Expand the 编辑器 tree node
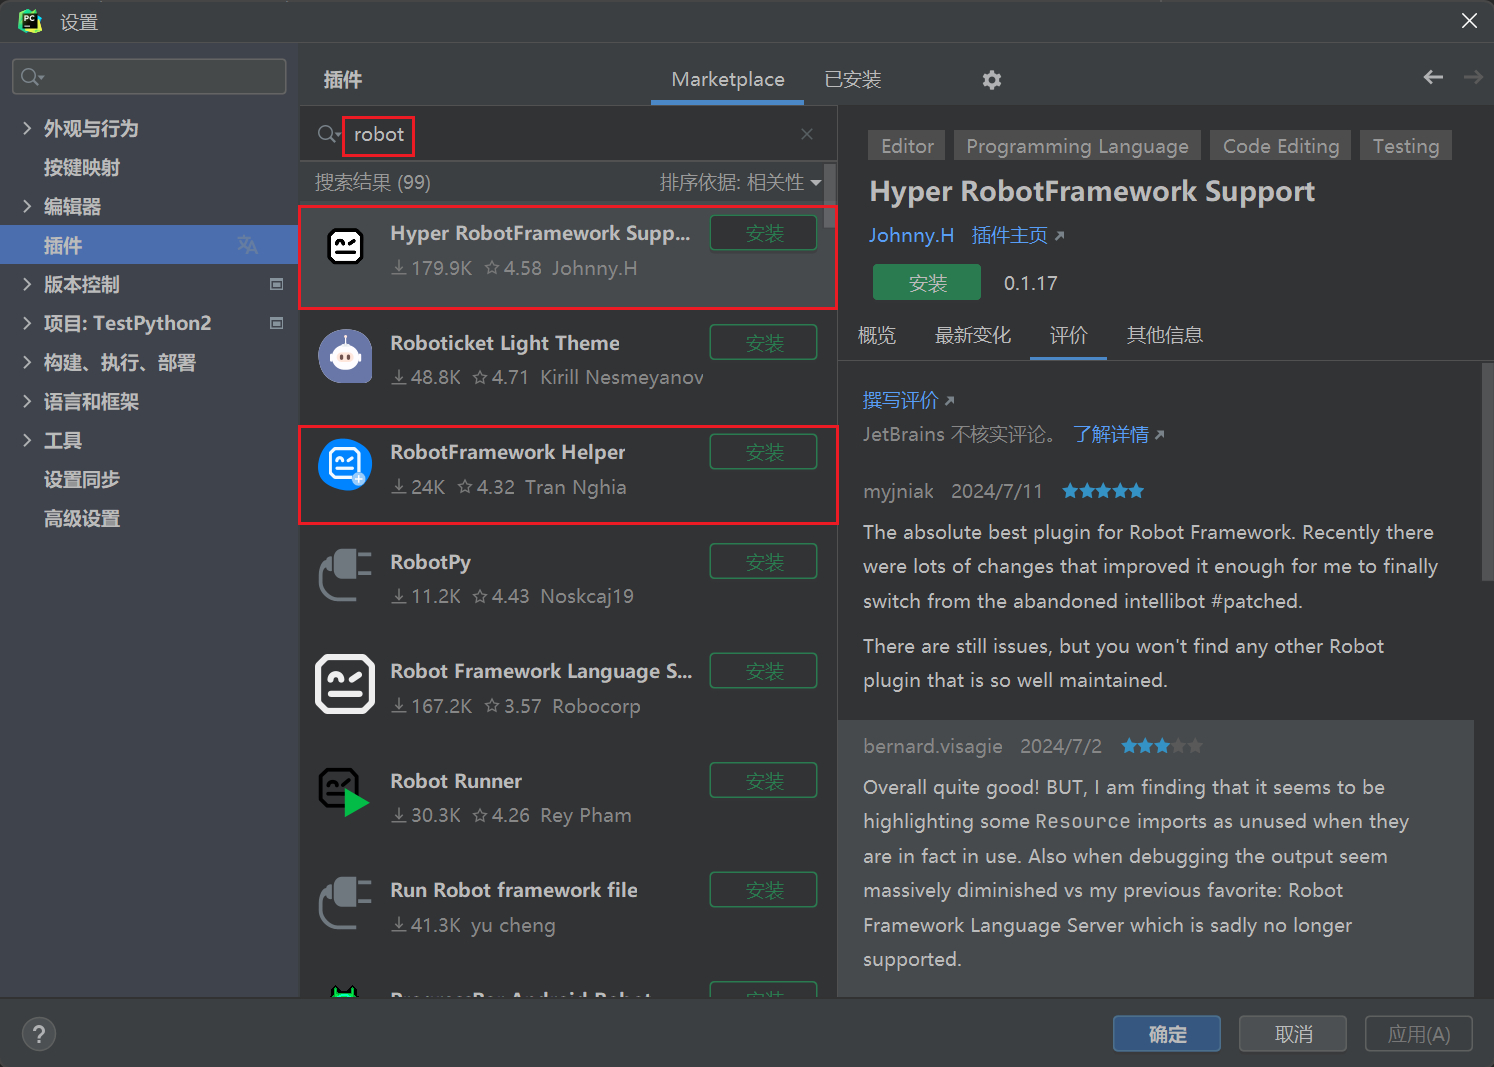The width and height of the screenshot is (1494, 1067). tap(27, 206)
